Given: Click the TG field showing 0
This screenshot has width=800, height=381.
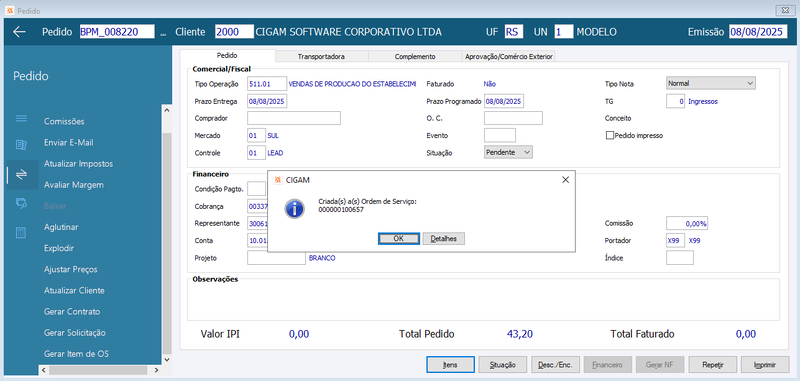Looking at the screenshot, I should 676,101.
